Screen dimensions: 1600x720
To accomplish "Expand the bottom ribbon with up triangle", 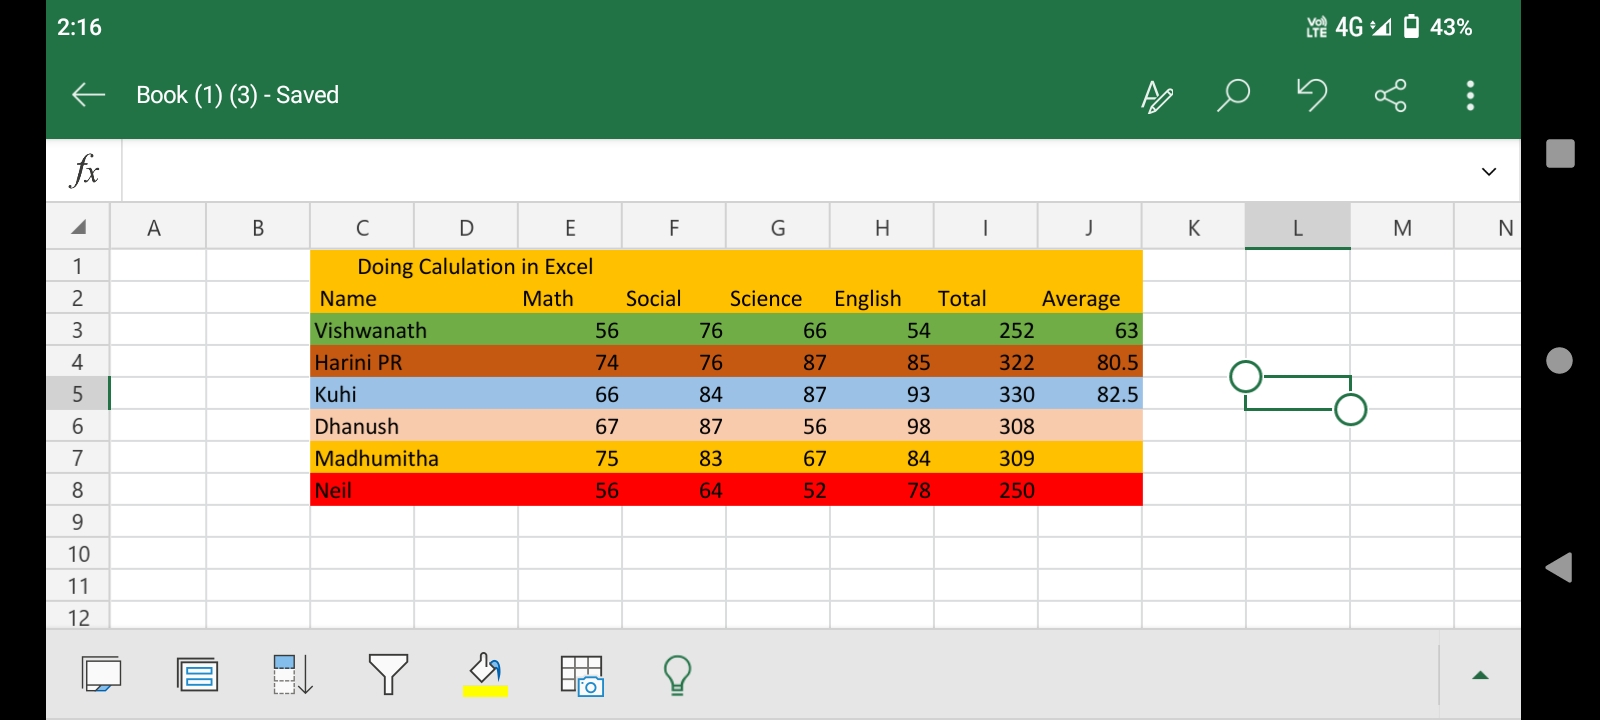I will (1480, 676).
